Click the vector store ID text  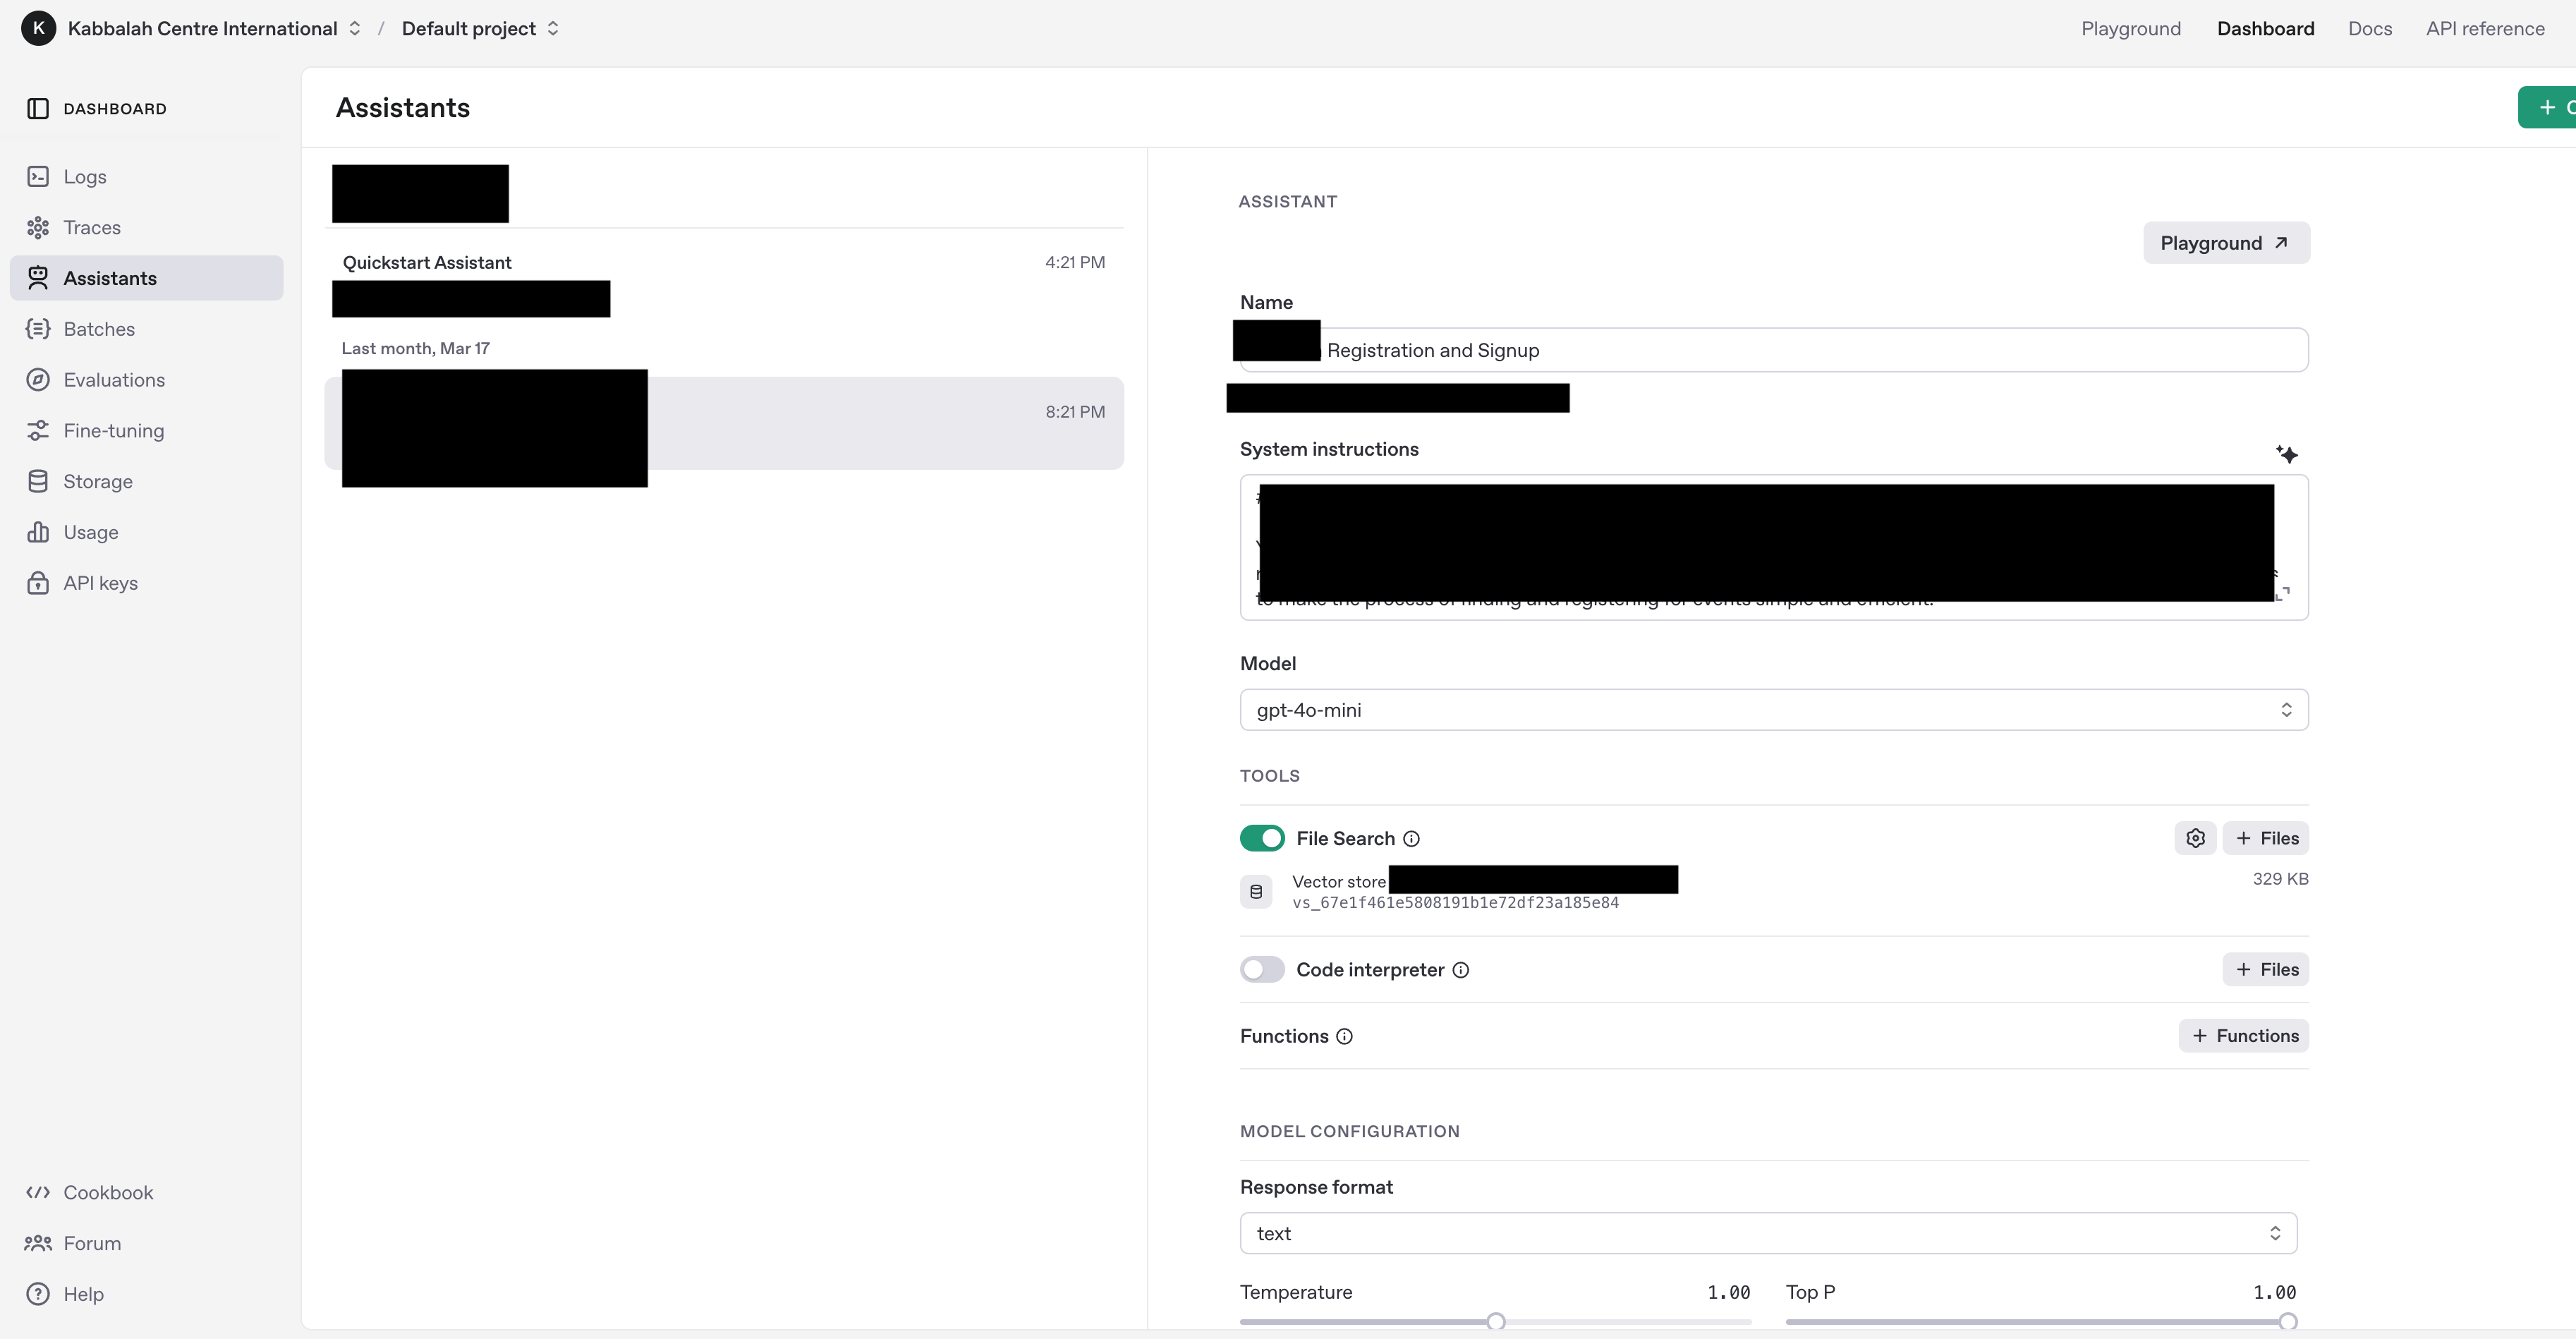(x=1455, y=902)
